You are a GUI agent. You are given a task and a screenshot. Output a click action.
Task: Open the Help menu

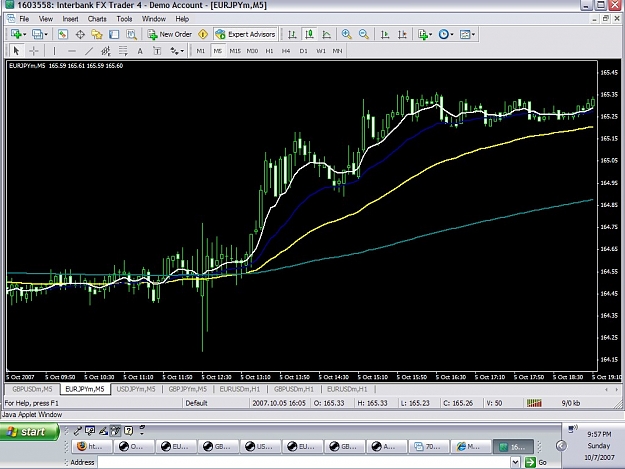tap(182, 19)
